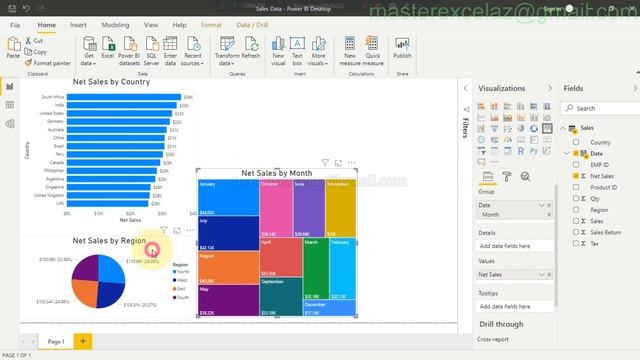Pick the Matrix visual icon
The height and width of the screenshot is (360, 640).
pos(507,151)
